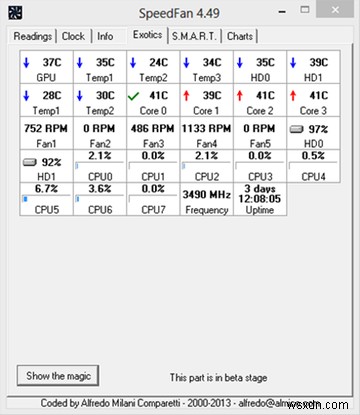Screen dimensions: 360x415
Task: Click the red up arrow beside Core 2
Action: point(240,96)
